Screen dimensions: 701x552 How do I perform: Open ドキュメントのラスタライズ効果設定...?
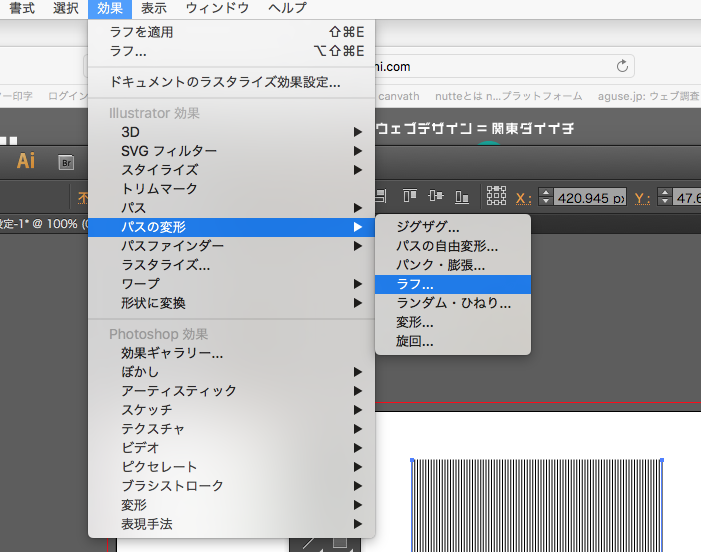(x=232, y=82)
